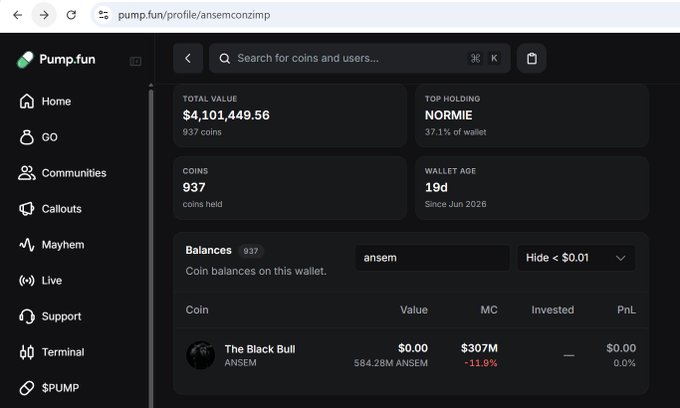Focus the Search for coins and users field
This screenshot has width=680, height=408.
(360, 58)
